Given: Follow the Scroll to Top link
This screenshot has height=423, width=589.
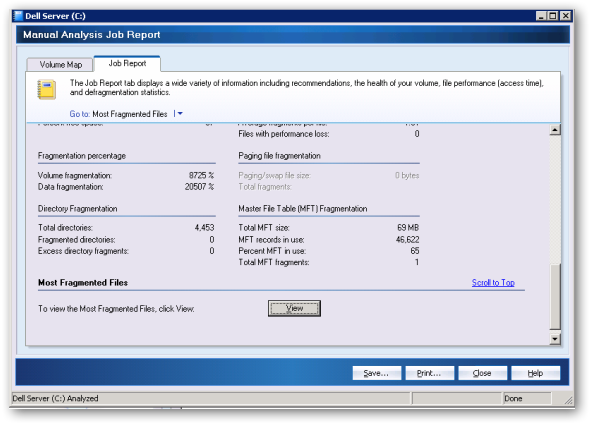Looking at the screenshot, I should (493, 283).
